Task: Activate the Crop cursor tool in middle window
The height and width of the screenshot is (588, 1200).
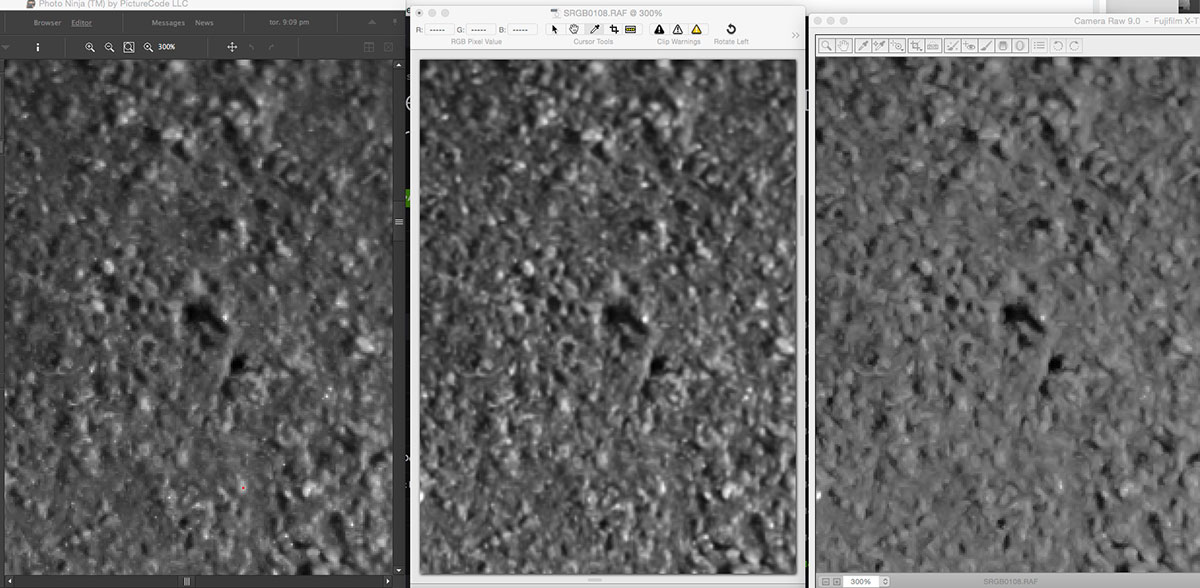Action: point(613,30)
